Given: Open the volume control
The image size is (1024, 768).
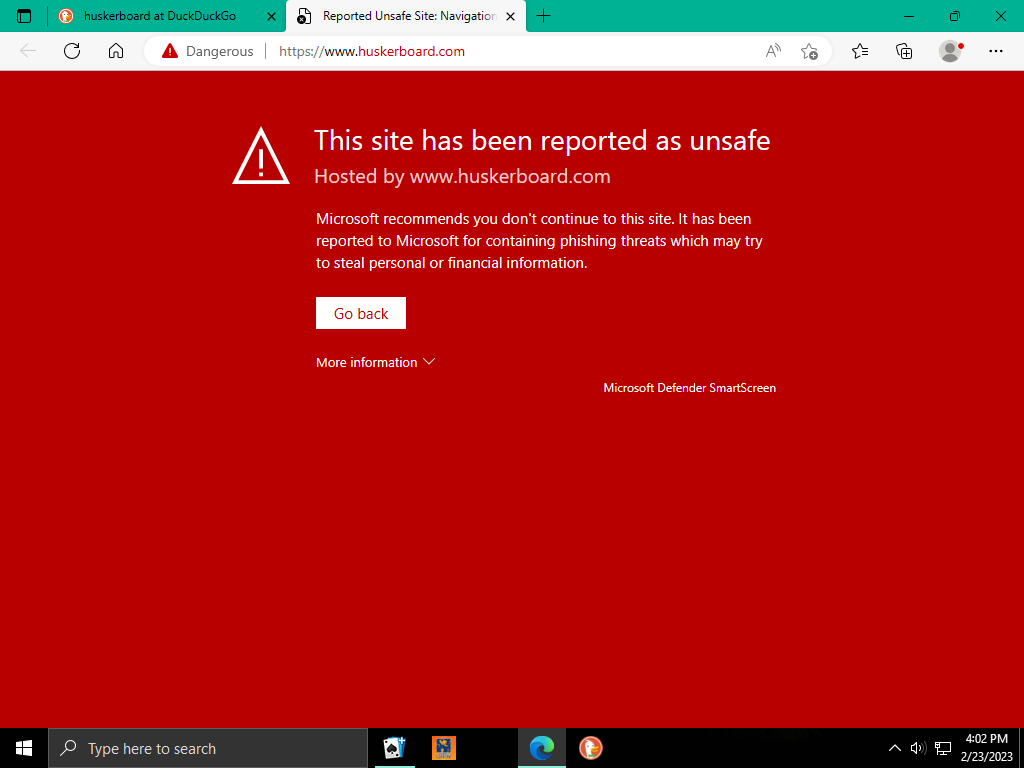Looking at the screenshot, I should pos(918,748).
